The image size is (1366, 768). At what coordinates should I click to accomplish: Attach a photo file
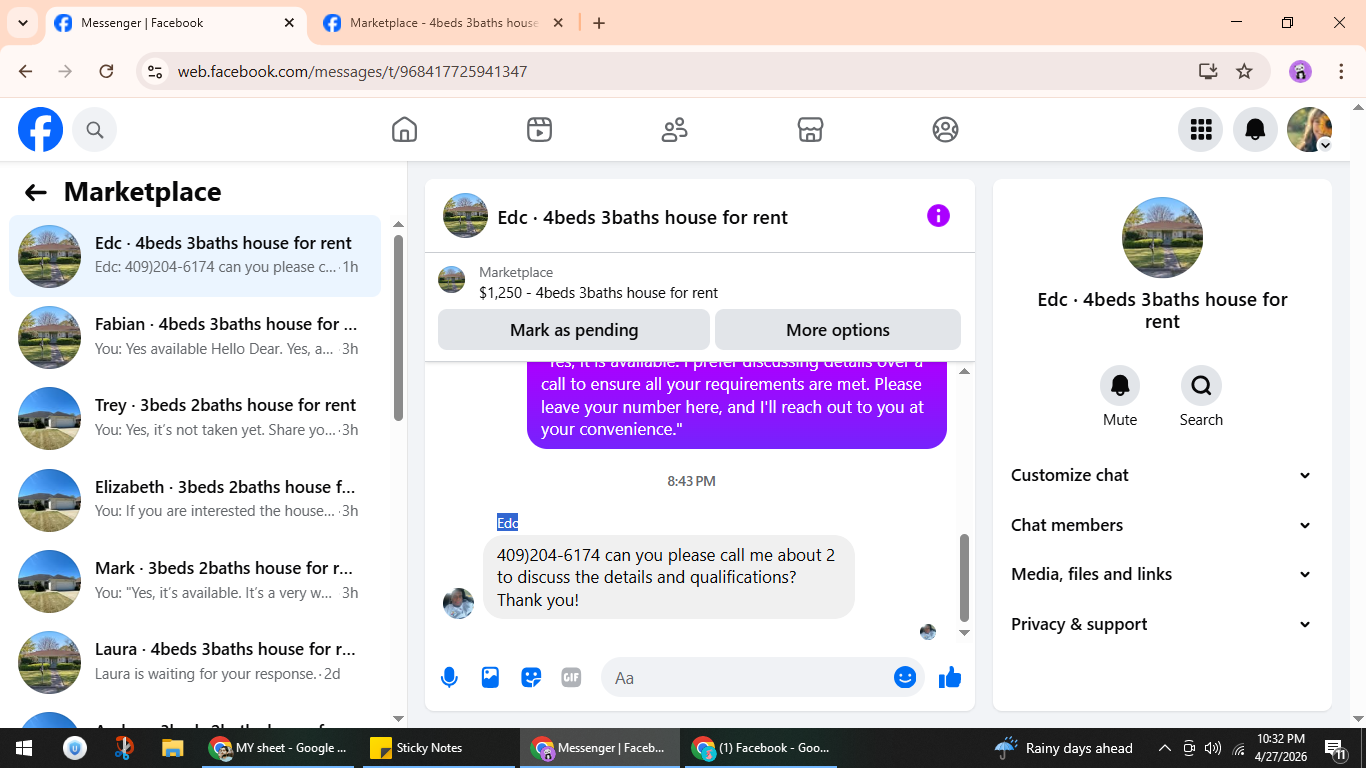click(x=490, y=678)
